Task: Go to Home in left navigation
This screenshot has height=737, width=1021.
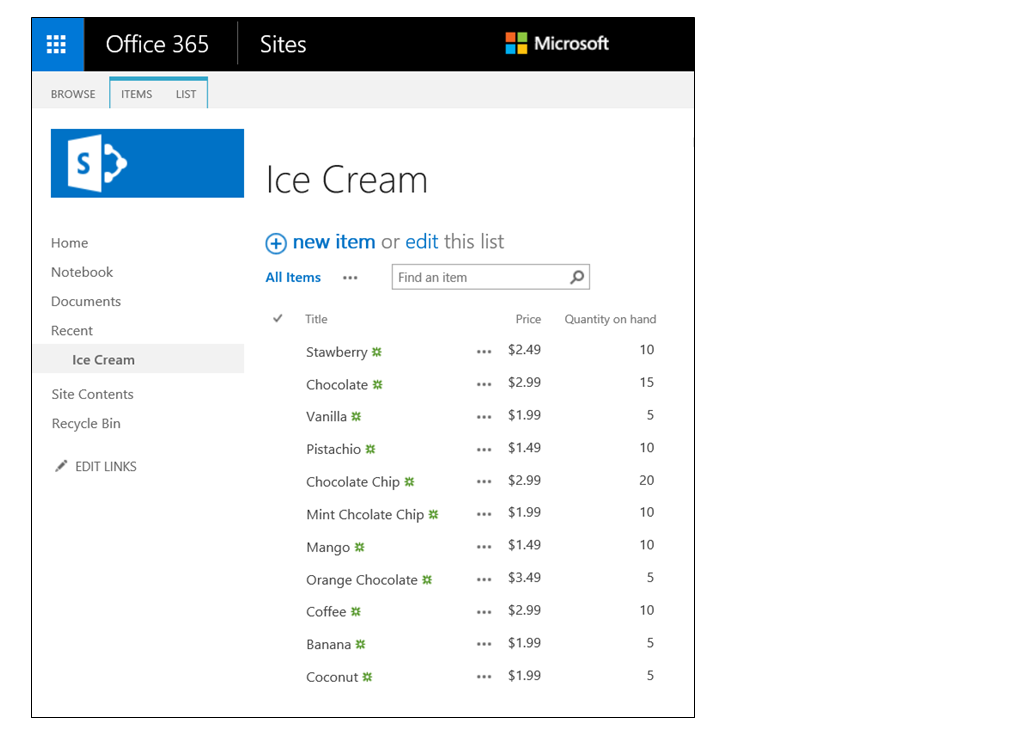Action: pyautogui.click(x=70, y=243)
